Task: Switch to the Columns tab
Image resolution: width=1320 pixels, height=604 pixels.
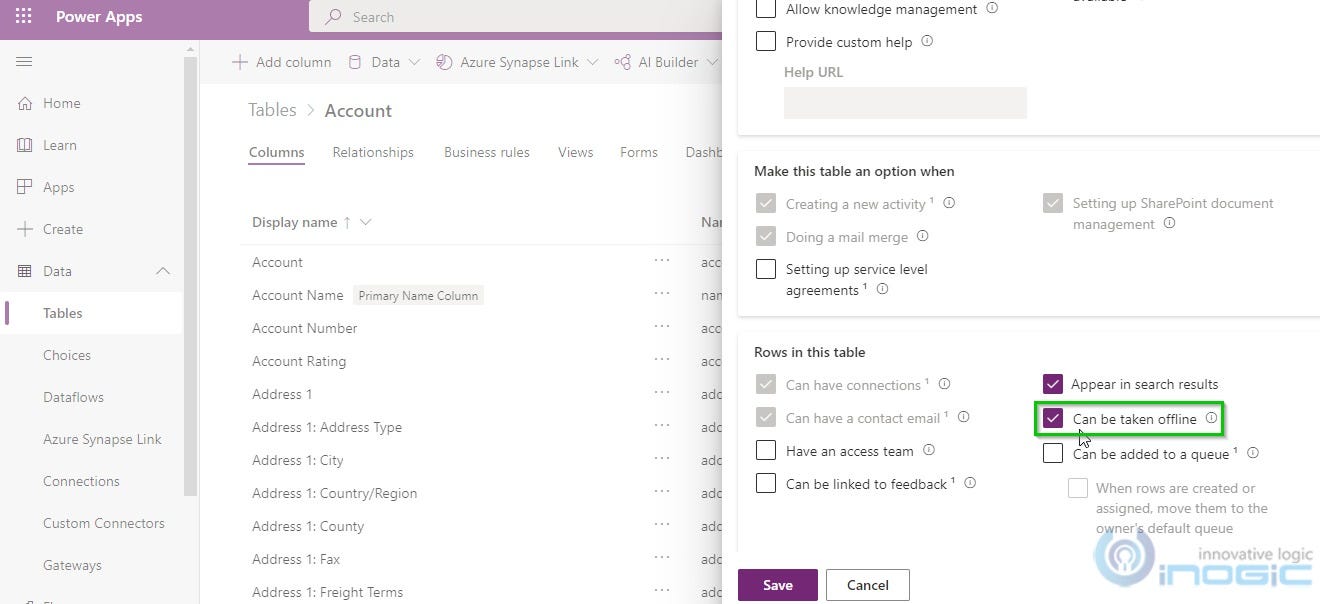Action: (276, 152)
